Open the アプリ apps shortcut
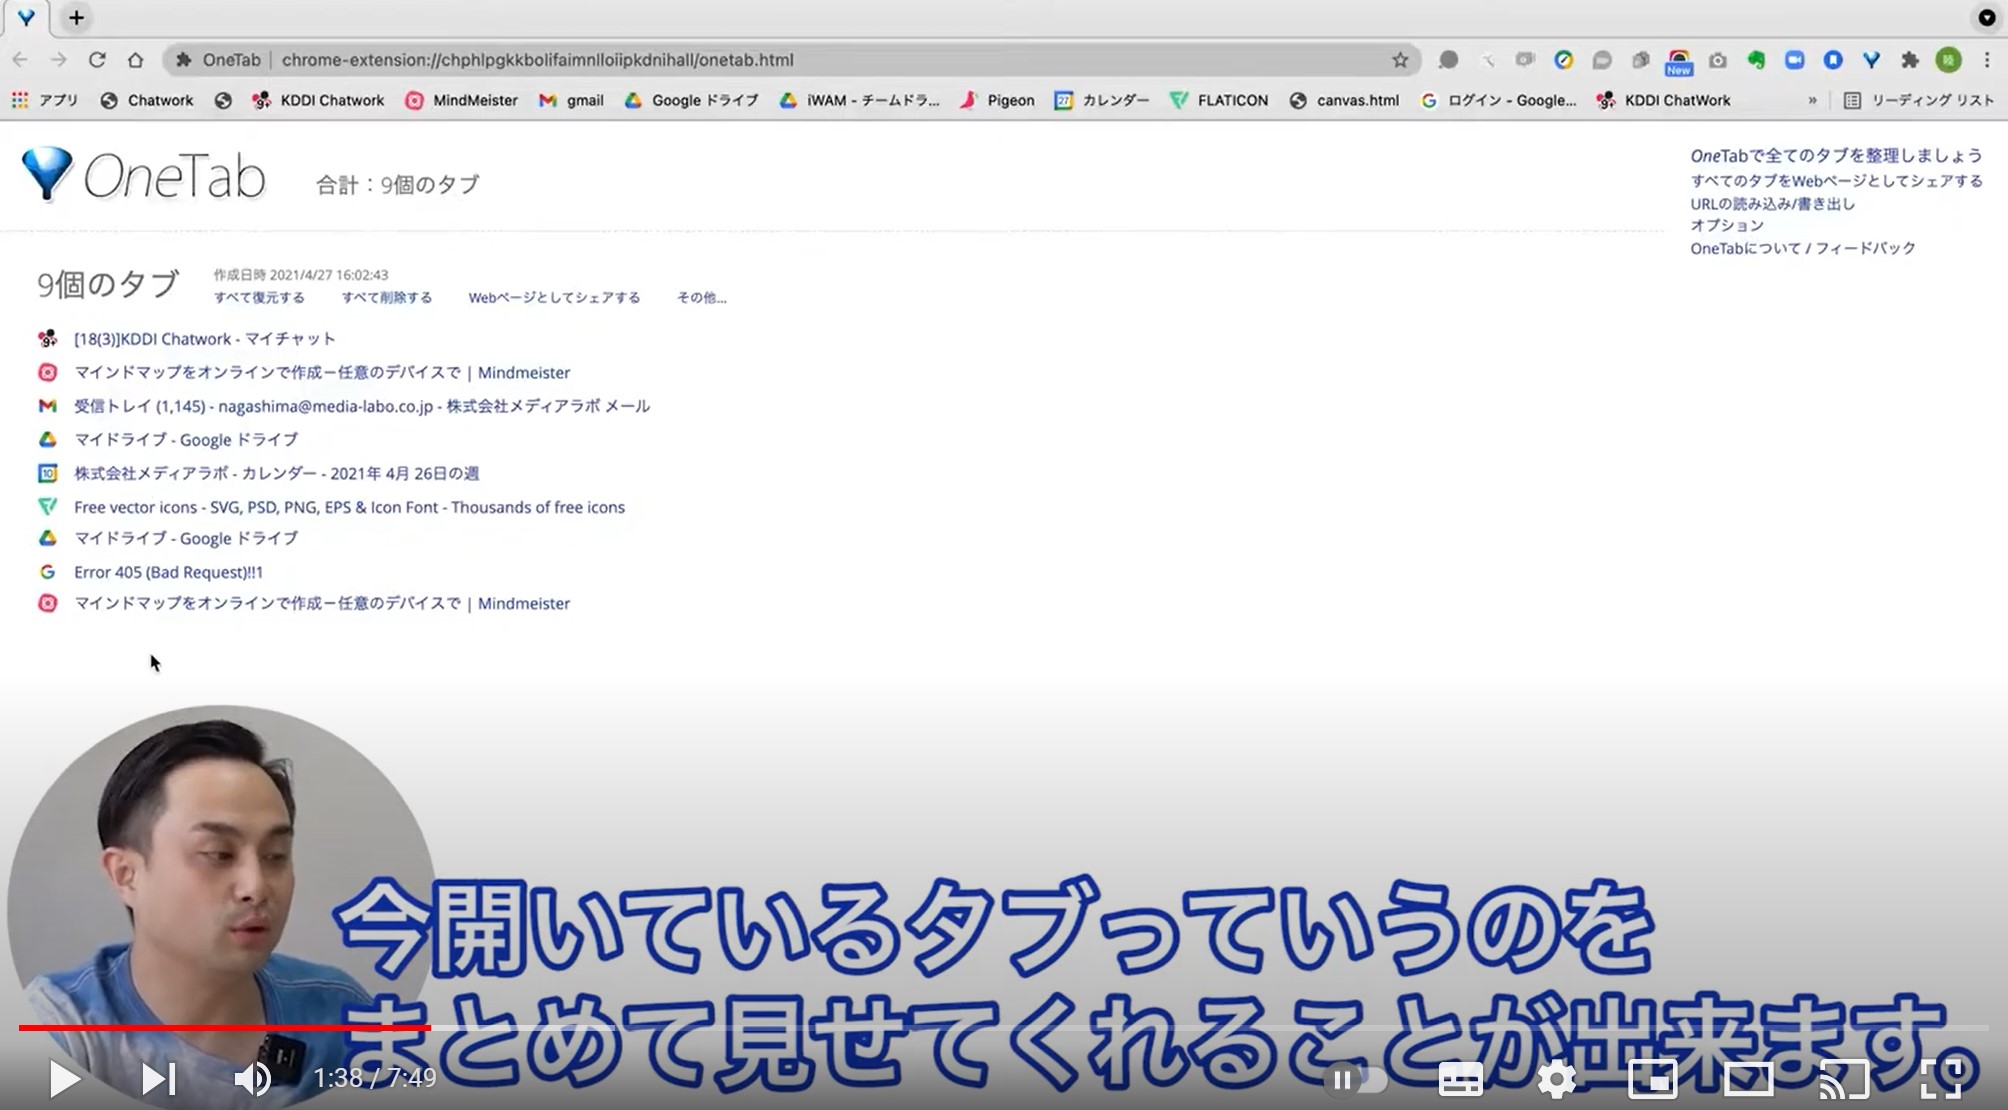Screen dimensions: 2008x1110 tap(45, 100)
